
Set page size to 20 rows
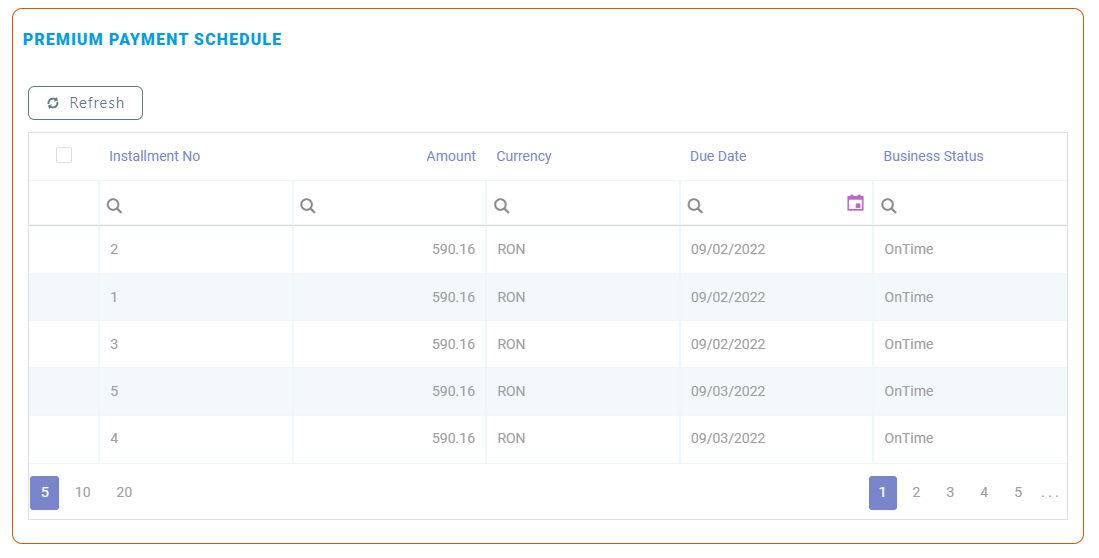[x=124, y=492]
